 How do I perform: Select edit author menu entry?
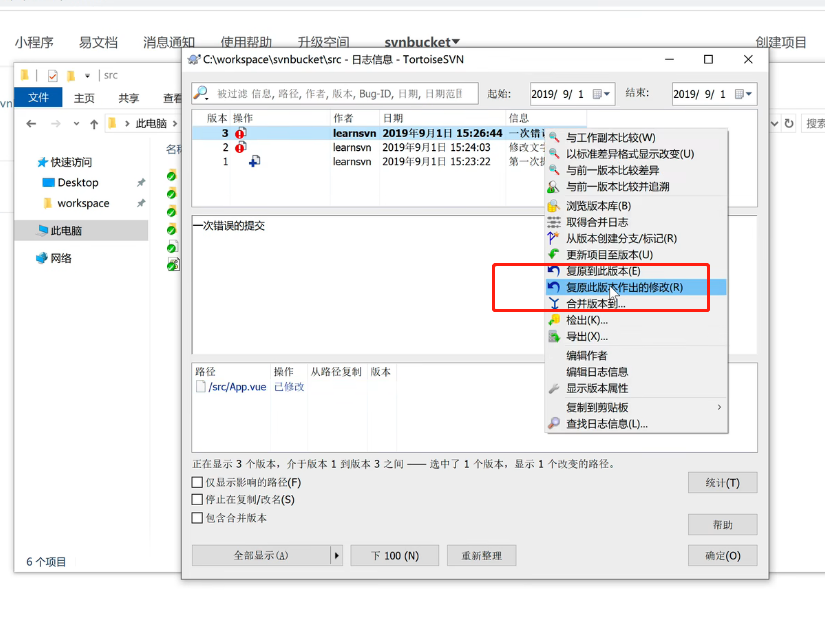pyautogui.click(x=636, y=355)
